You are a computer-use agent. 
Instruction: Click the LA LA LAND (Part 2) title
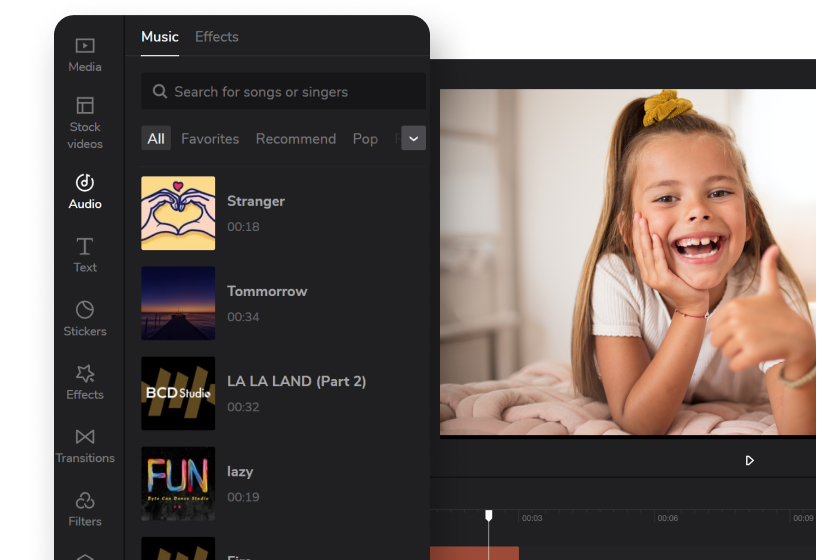coord(297,381)
